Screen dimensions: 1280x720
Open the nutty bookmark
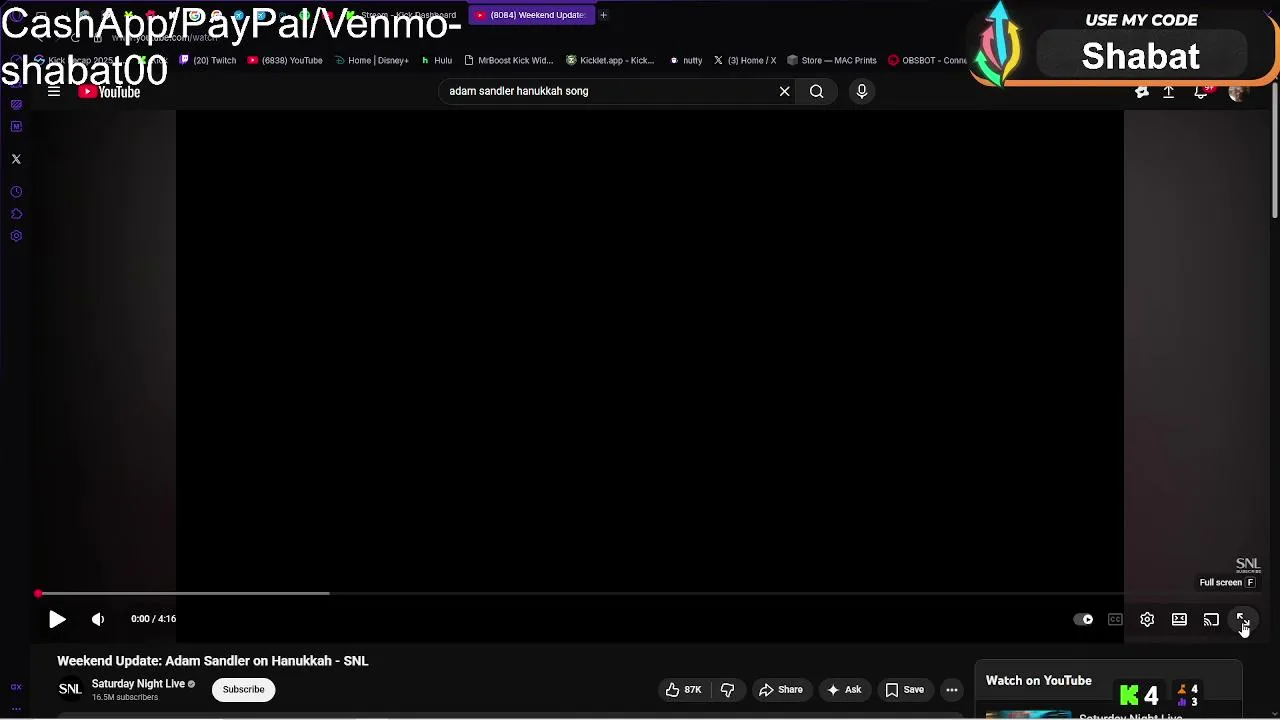click(686, 60)
